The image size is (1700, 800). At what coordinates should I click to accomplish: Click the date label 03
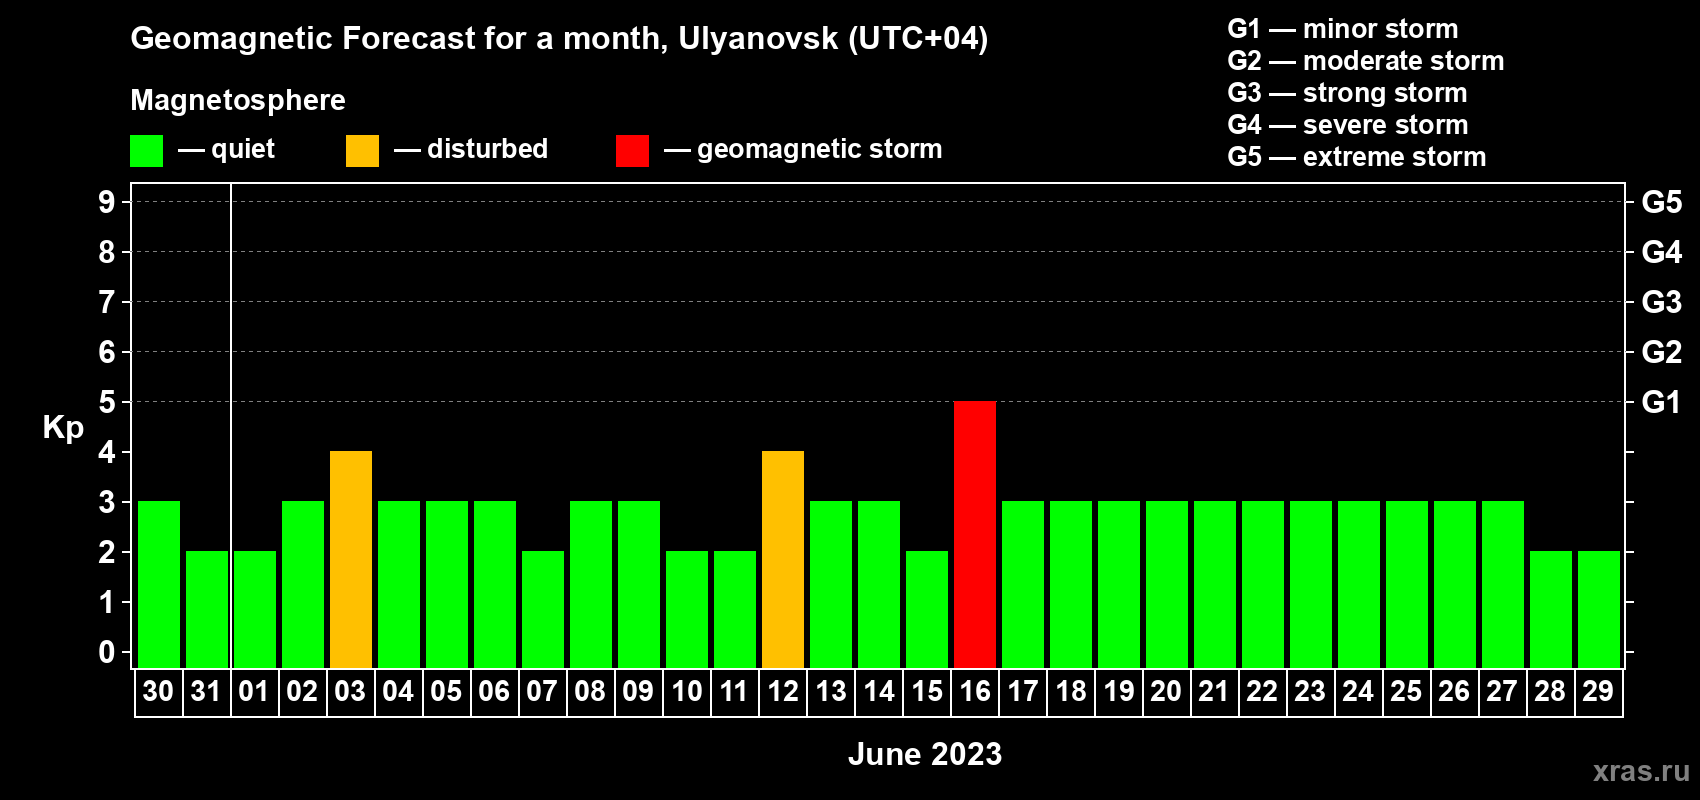[x=350, y=691]
